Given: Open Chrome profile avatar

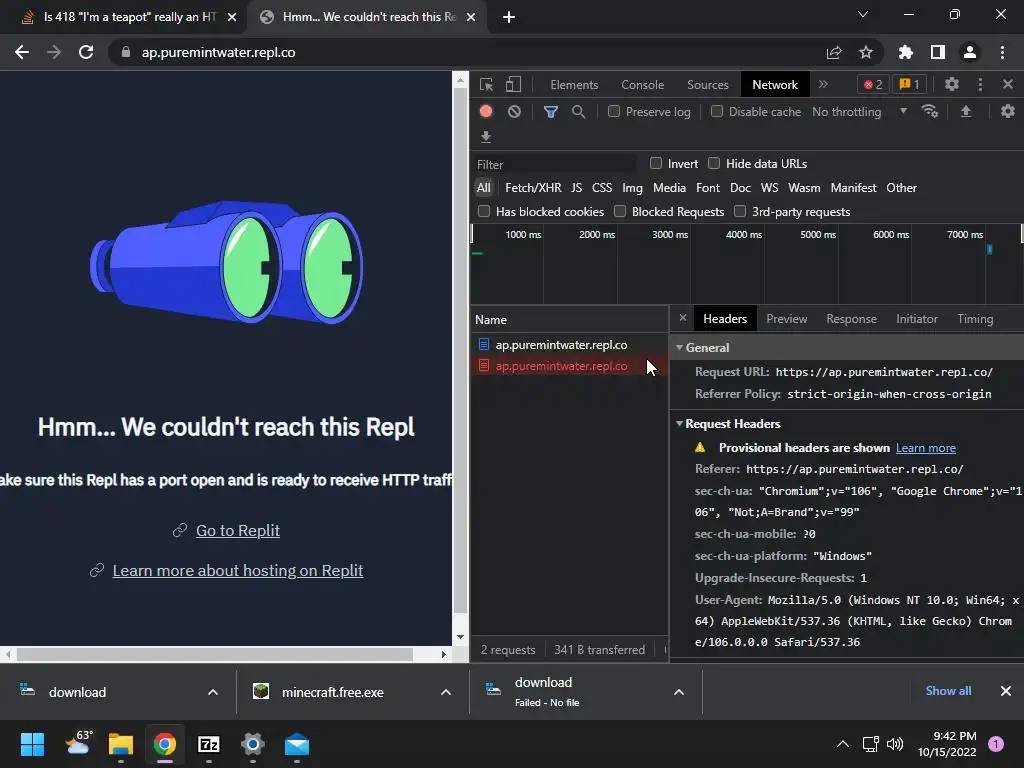Looking at the screenshot, I should [x=970, y=52].
